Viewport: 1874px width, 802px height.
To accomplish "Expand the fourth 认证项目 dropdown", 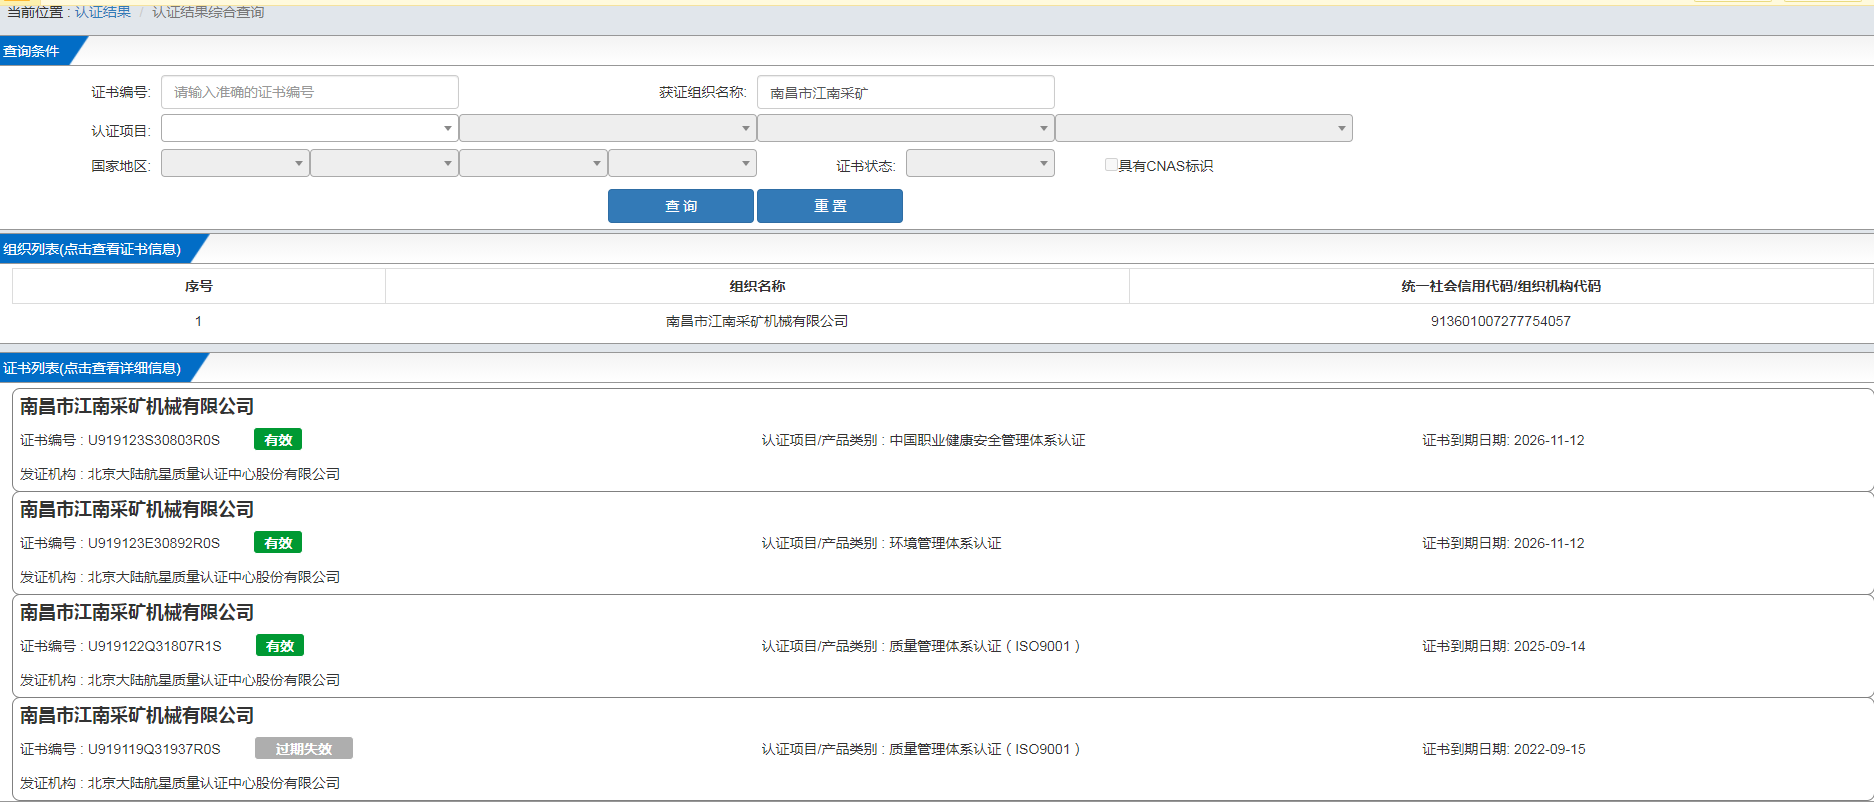I will point(1203,129).
